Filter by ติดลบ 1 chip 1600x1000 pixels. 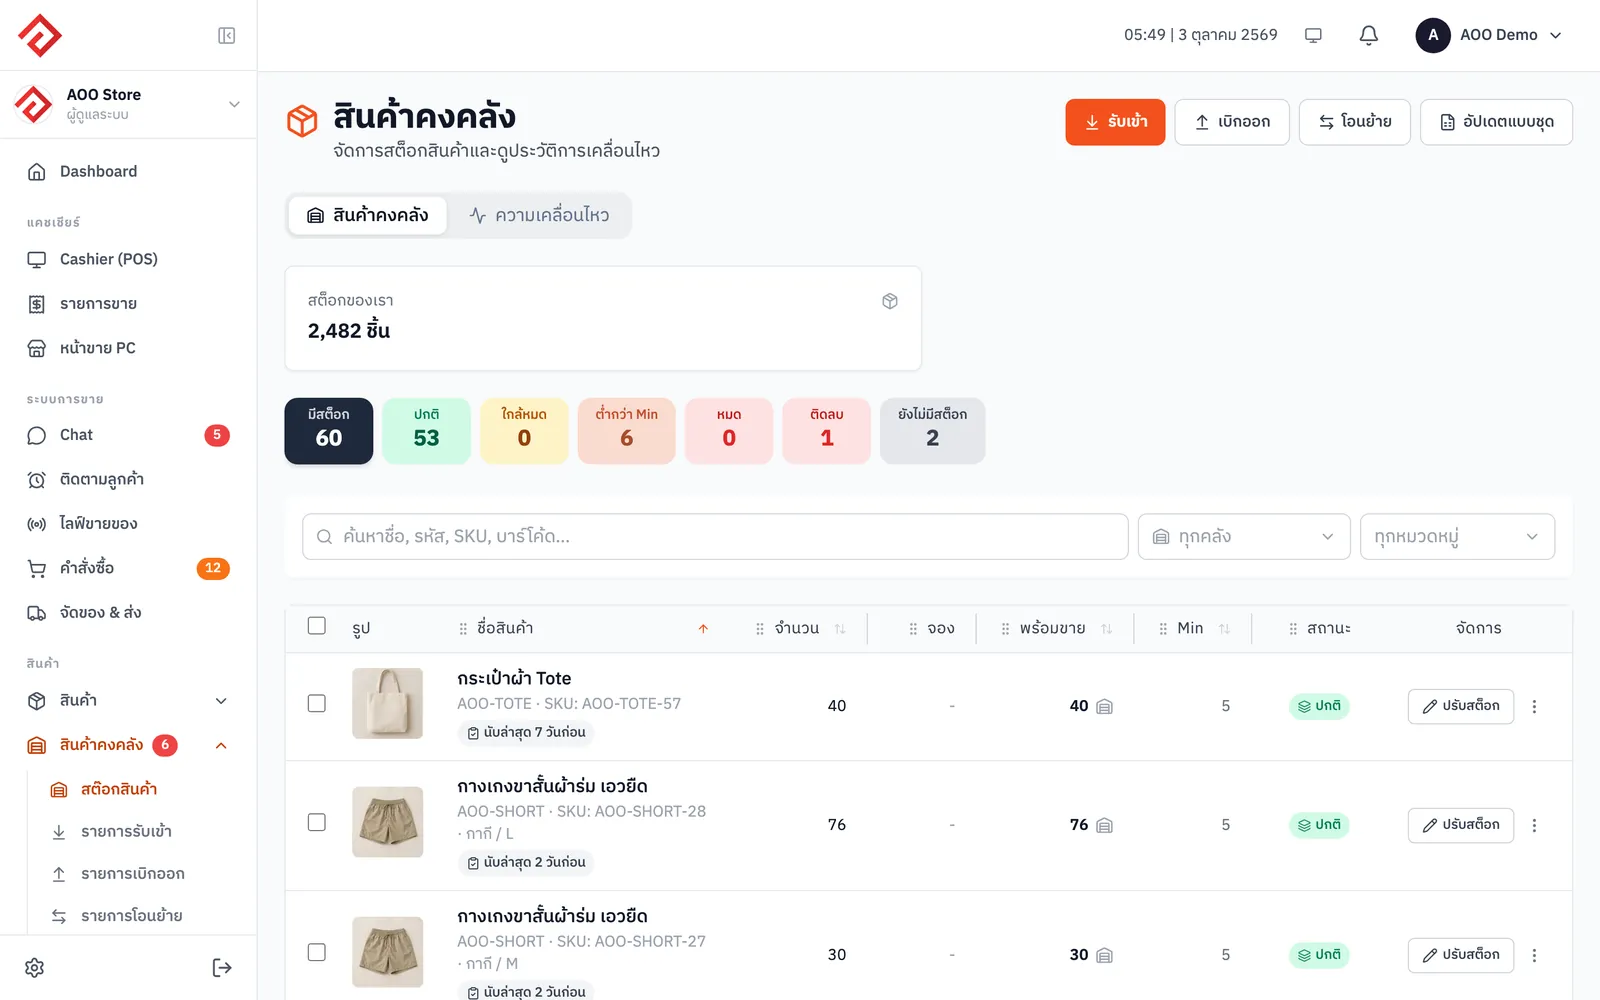pos(827,431)
